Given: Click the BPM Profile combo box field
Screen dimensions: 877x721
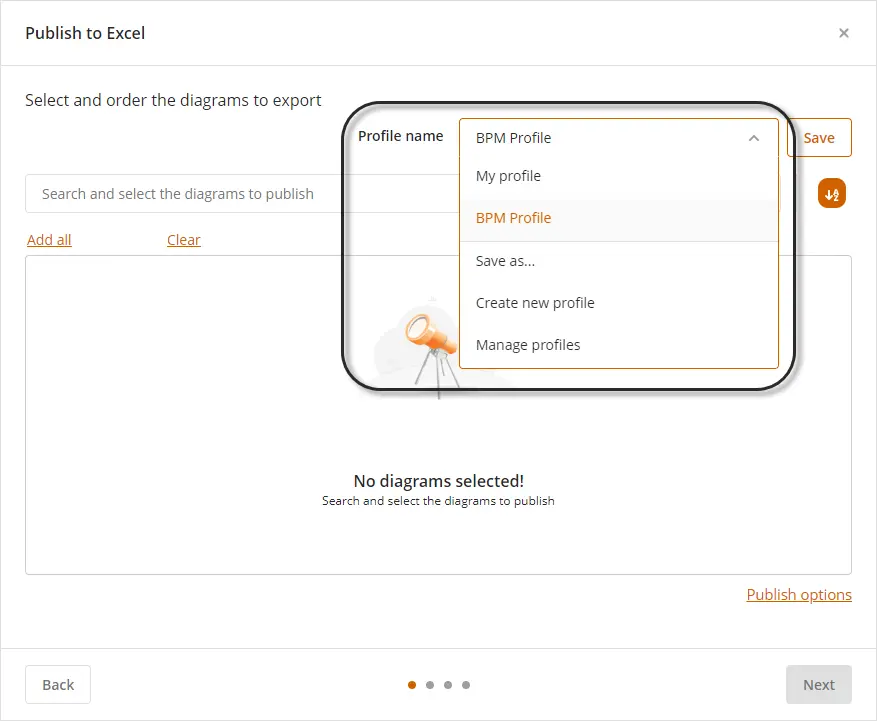Looking at the screenshot, I should click(619, 138).
